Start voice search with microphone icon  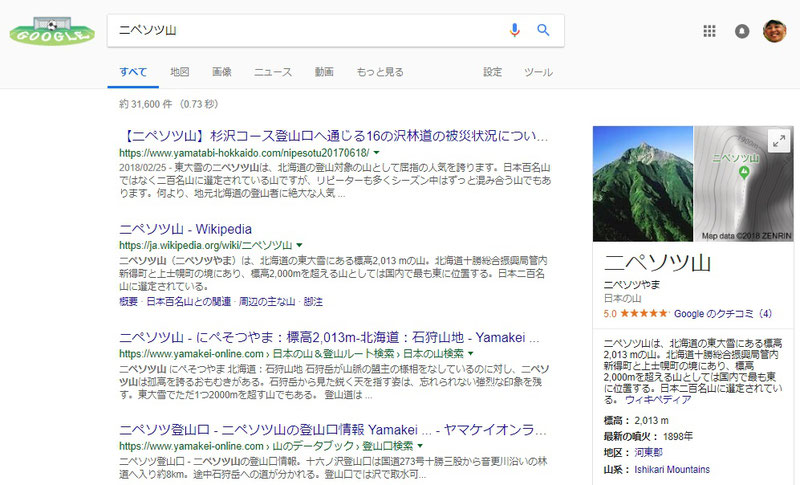(514, 30)
